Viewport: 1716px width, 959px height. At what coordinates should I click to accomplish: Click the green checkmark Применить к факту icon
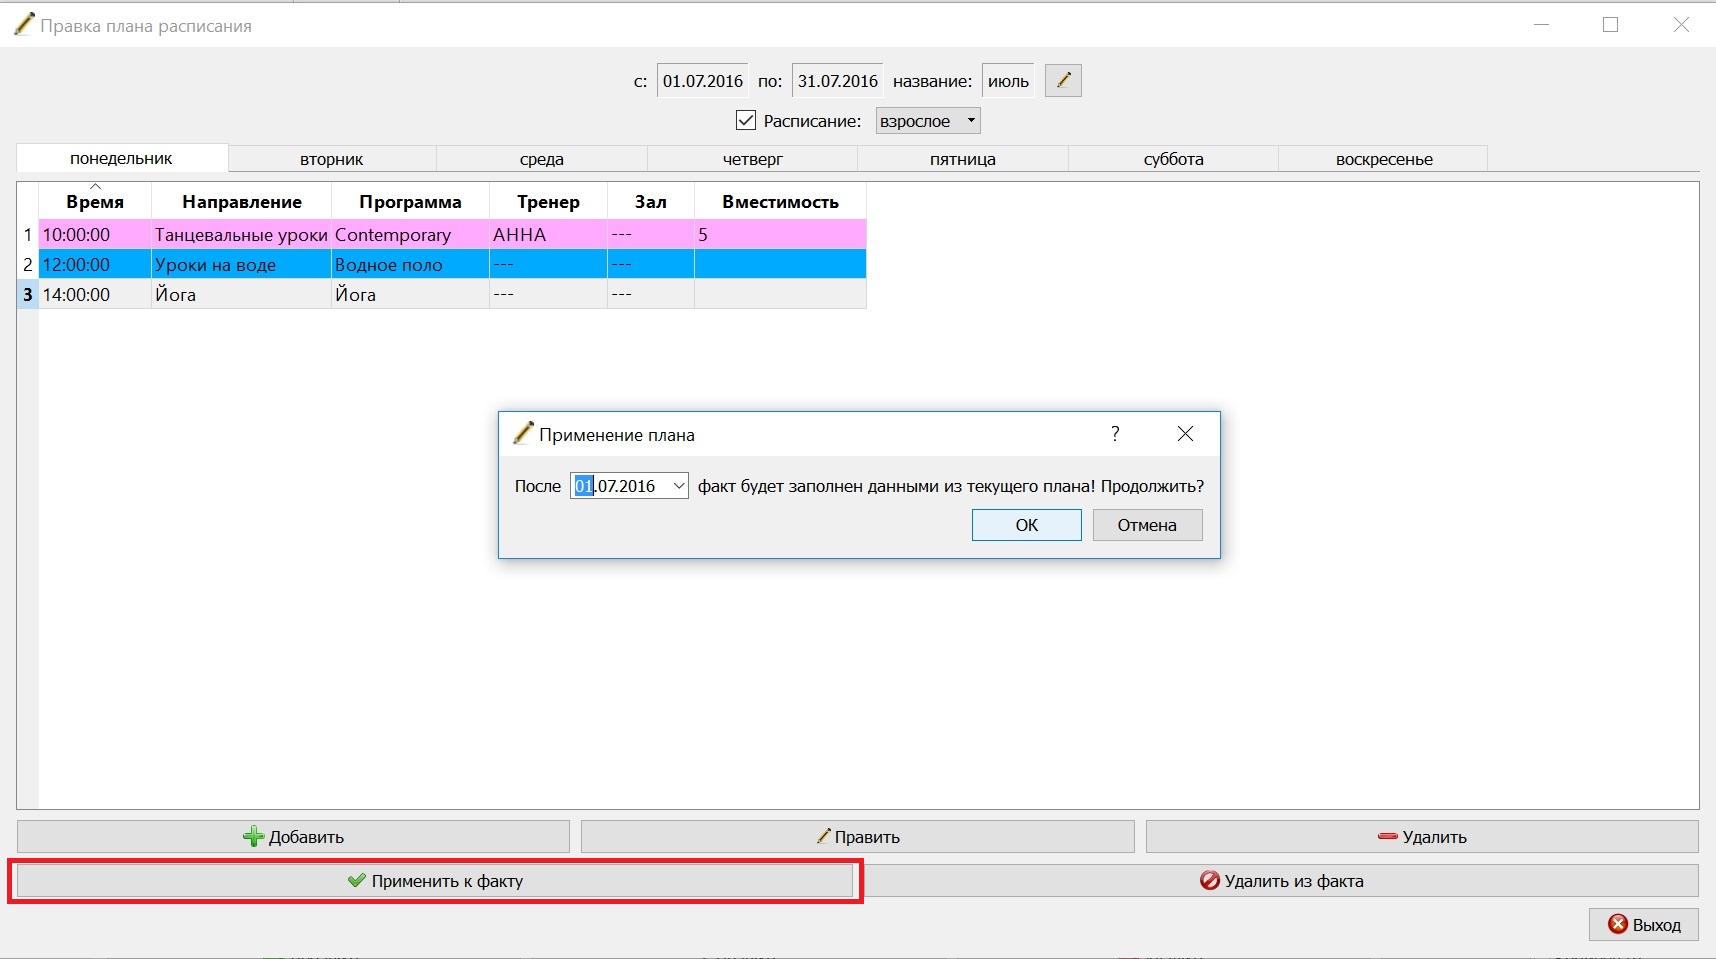[357, 880]
